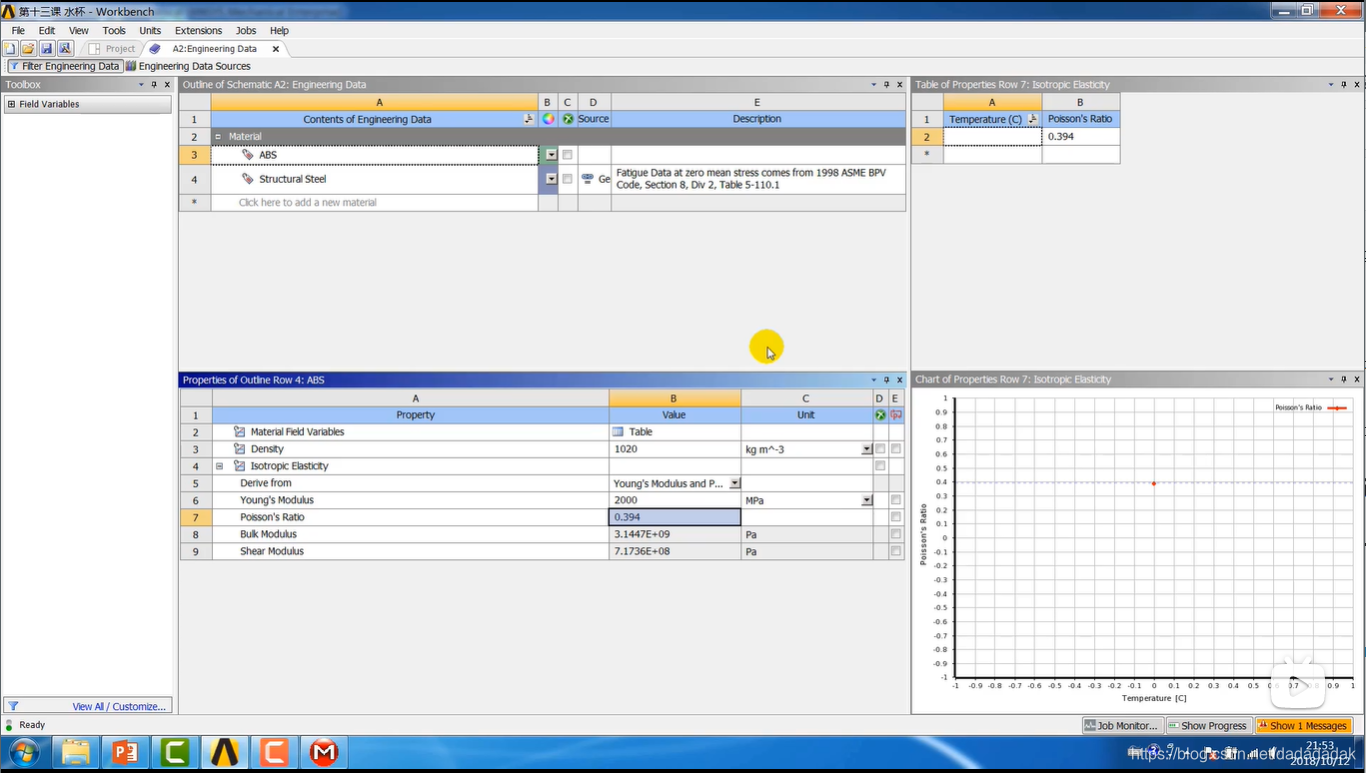Close the Outline of Schematic panel

[899, 85]
